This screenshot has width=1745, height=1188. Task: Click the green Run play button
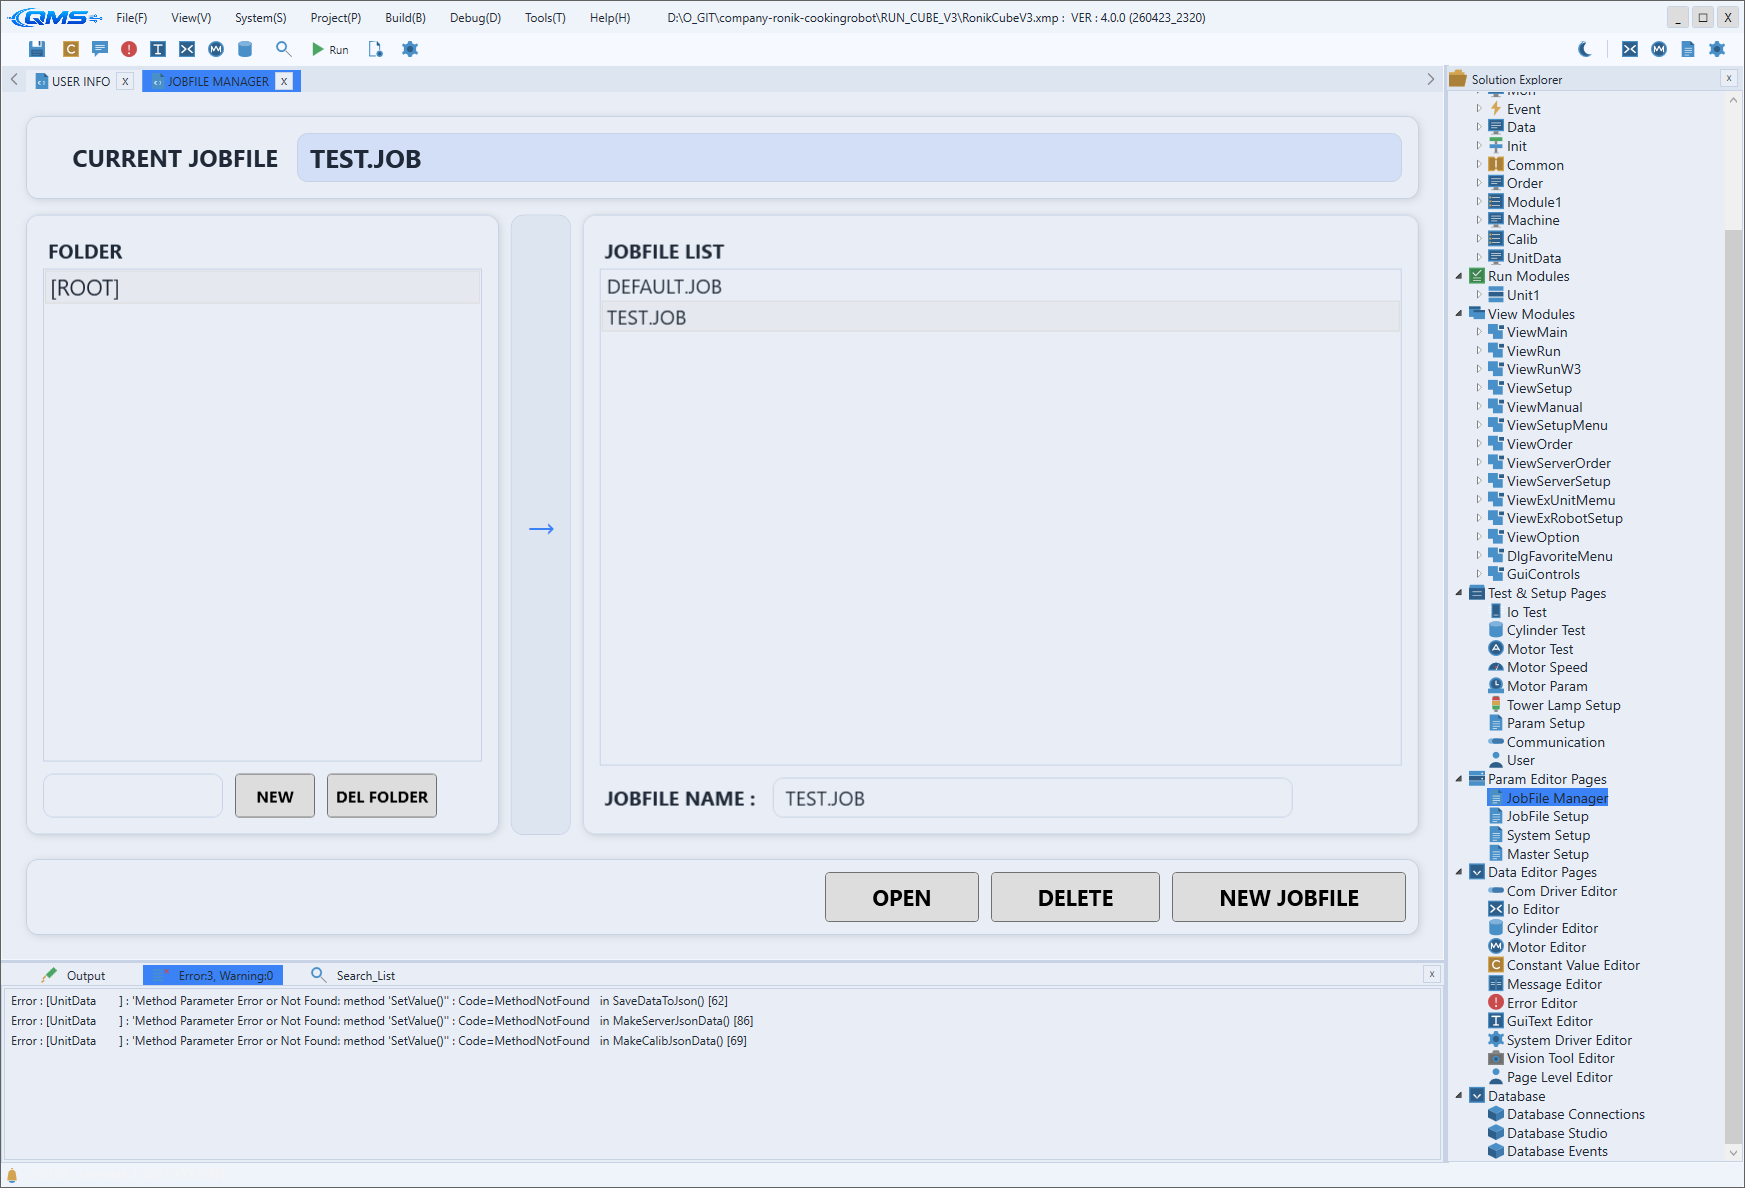pyautogui.click(x=330, y=49)
